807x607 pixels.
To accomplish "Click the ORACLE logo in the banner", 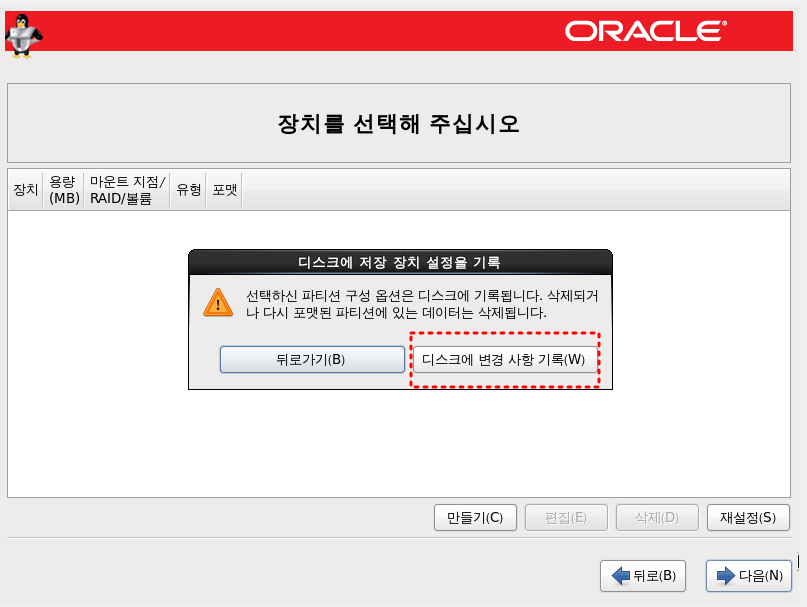I will click(x=646, y=31).
